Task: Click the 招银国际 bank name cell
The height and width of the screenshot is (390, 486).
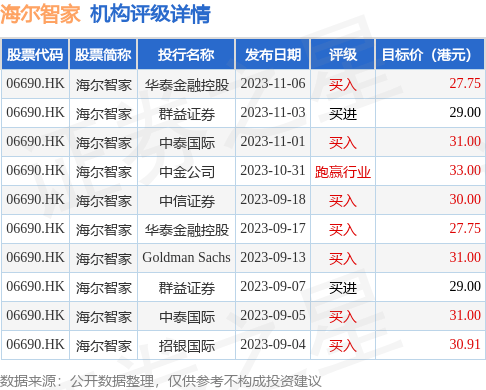Action: tap(186, 345)
